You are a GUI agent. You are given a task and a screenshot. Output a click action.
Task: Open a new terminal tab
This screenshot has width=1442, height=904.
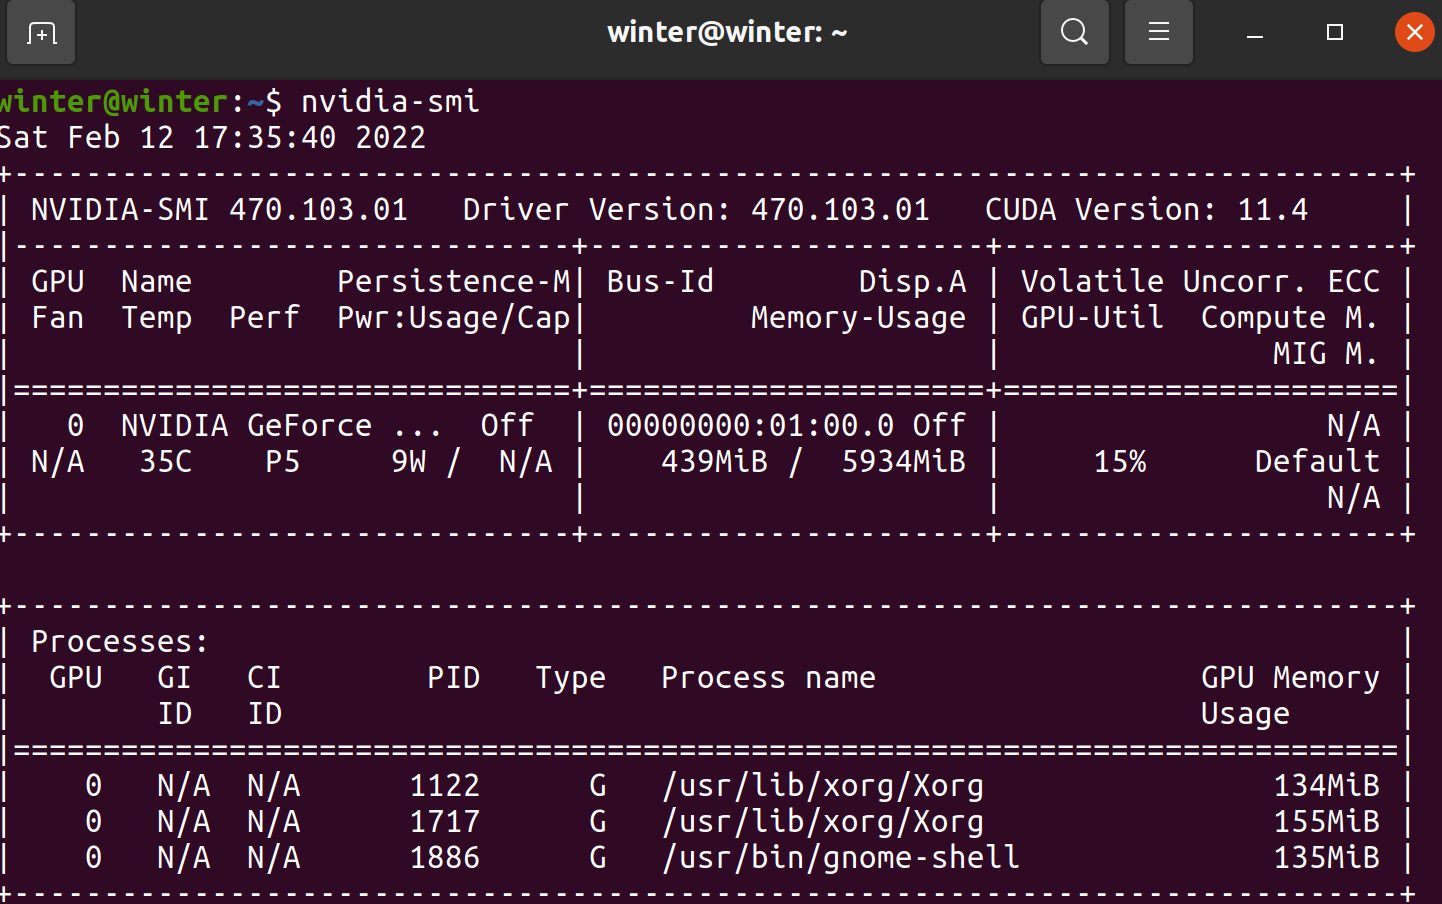click(x=41, y=33)
